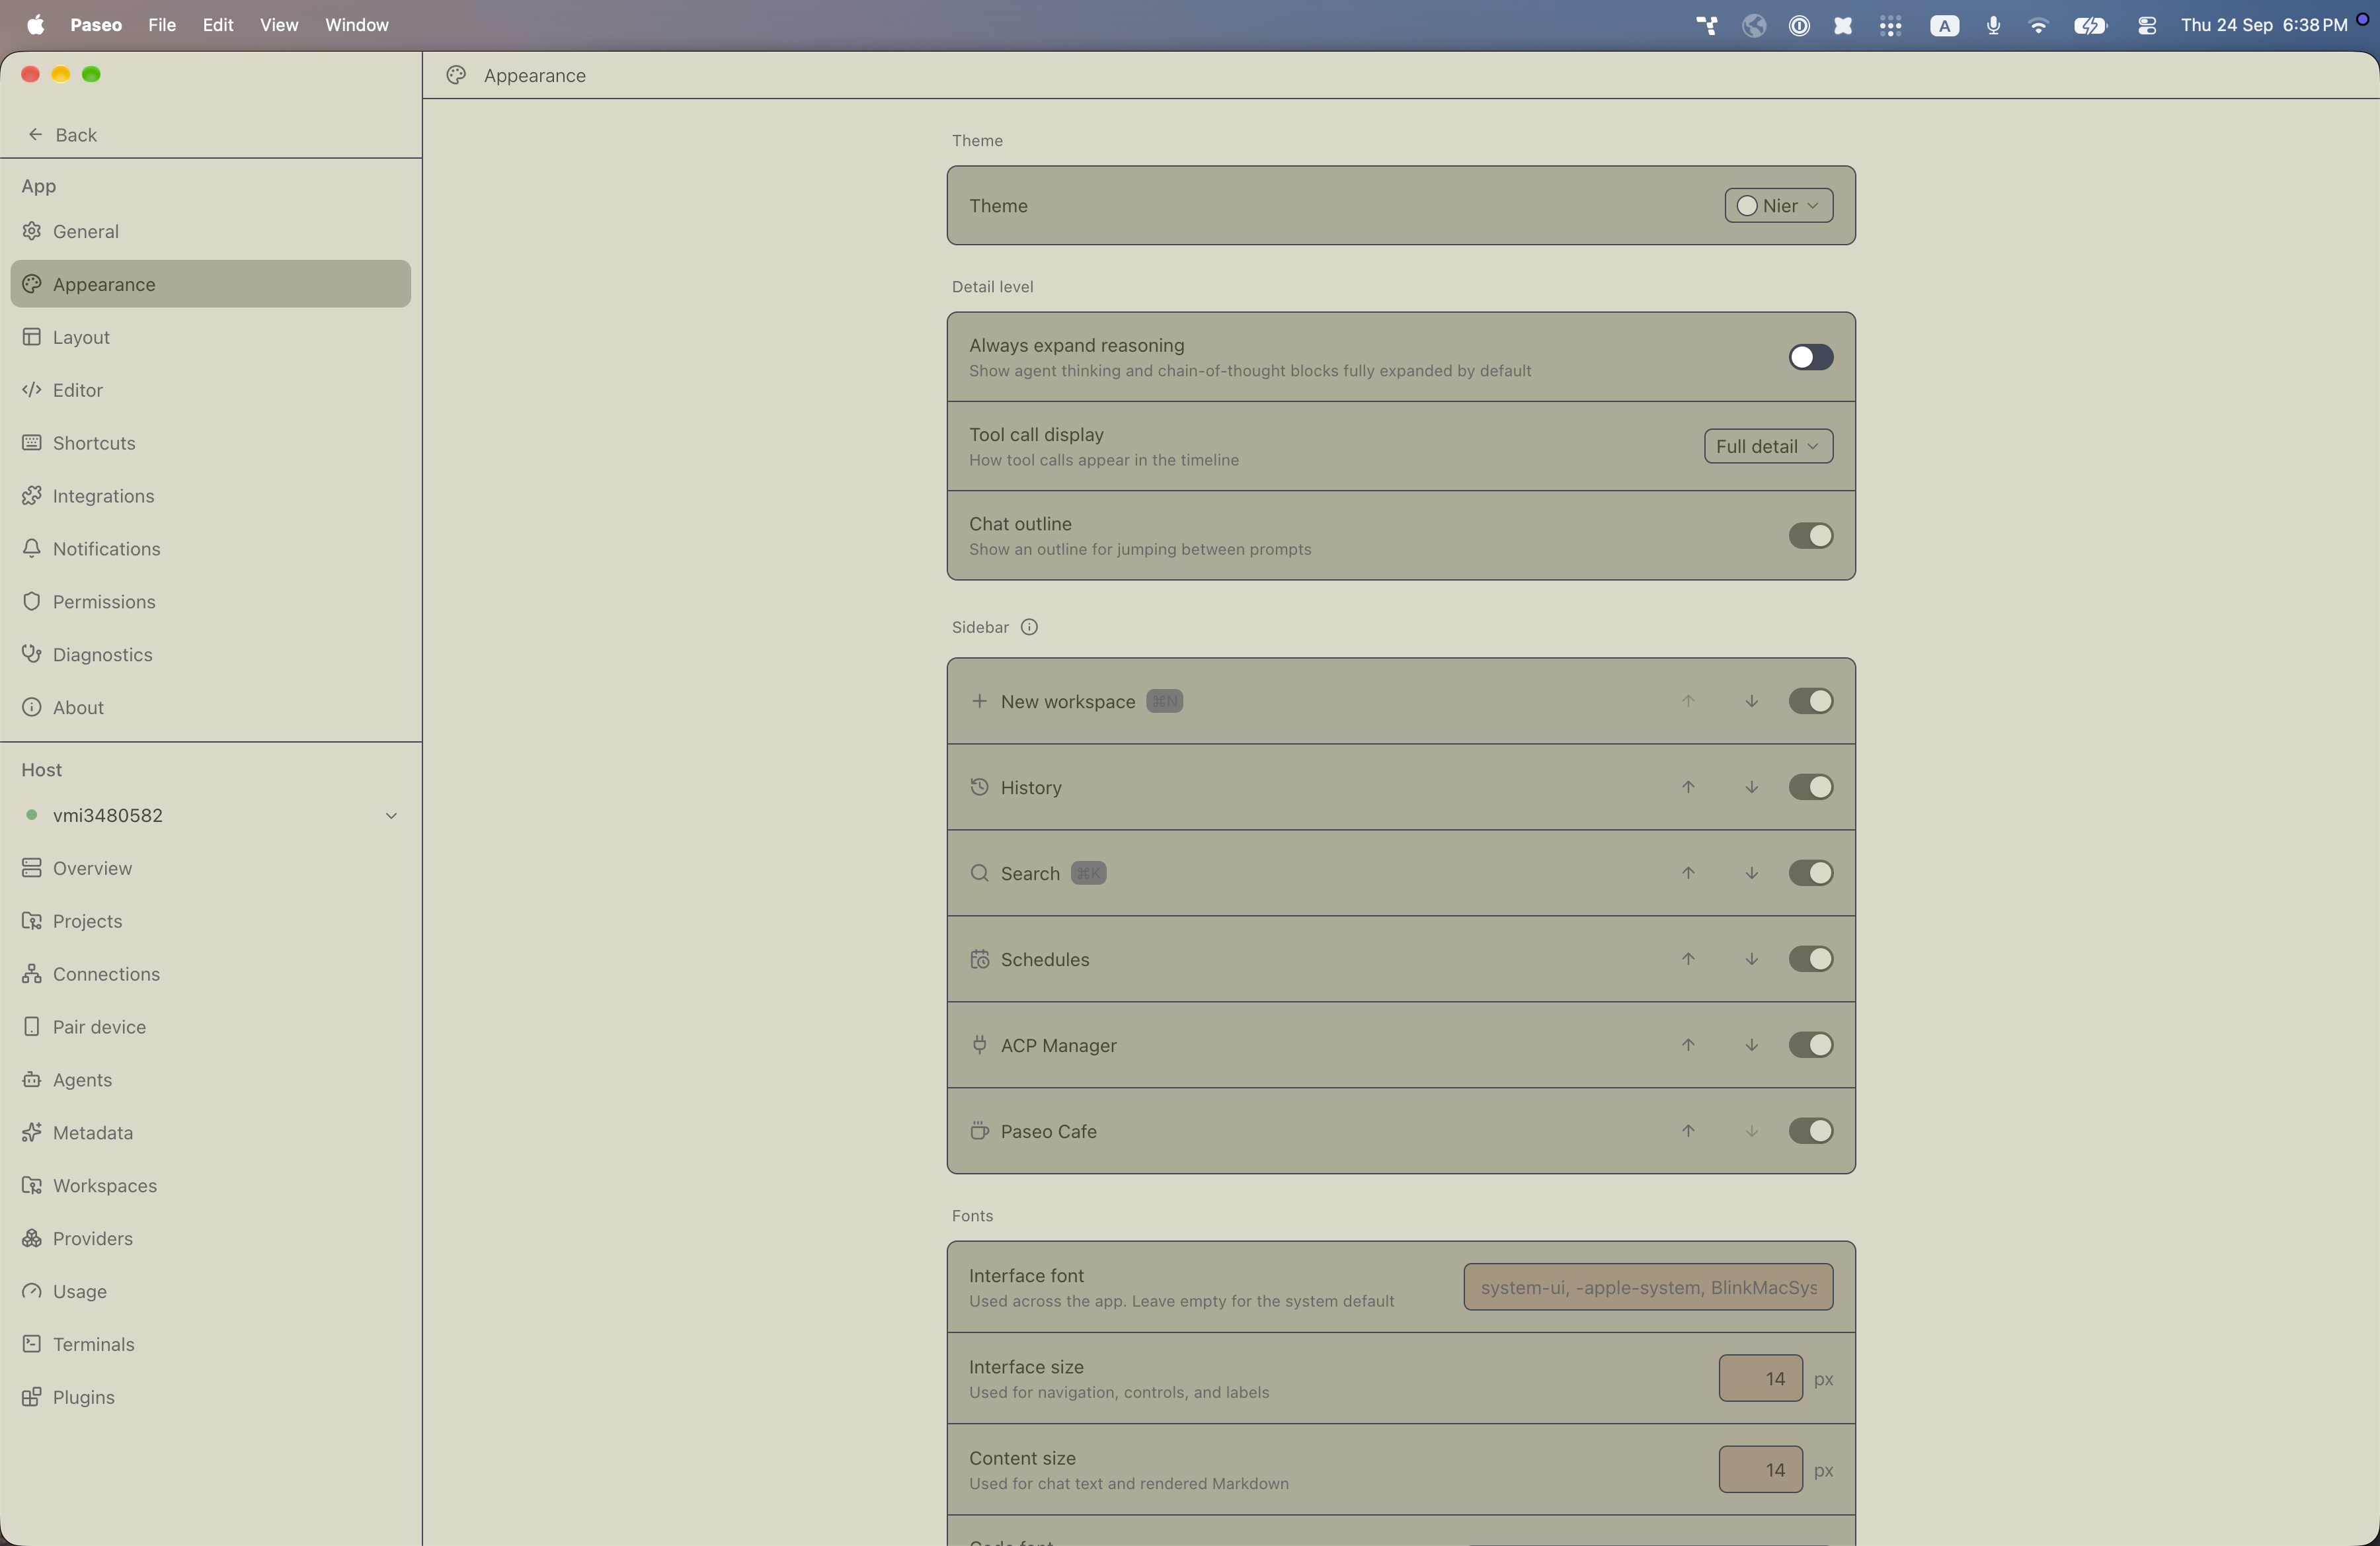
Task: Click the Permissions shield icon
Action: [32, 602]
